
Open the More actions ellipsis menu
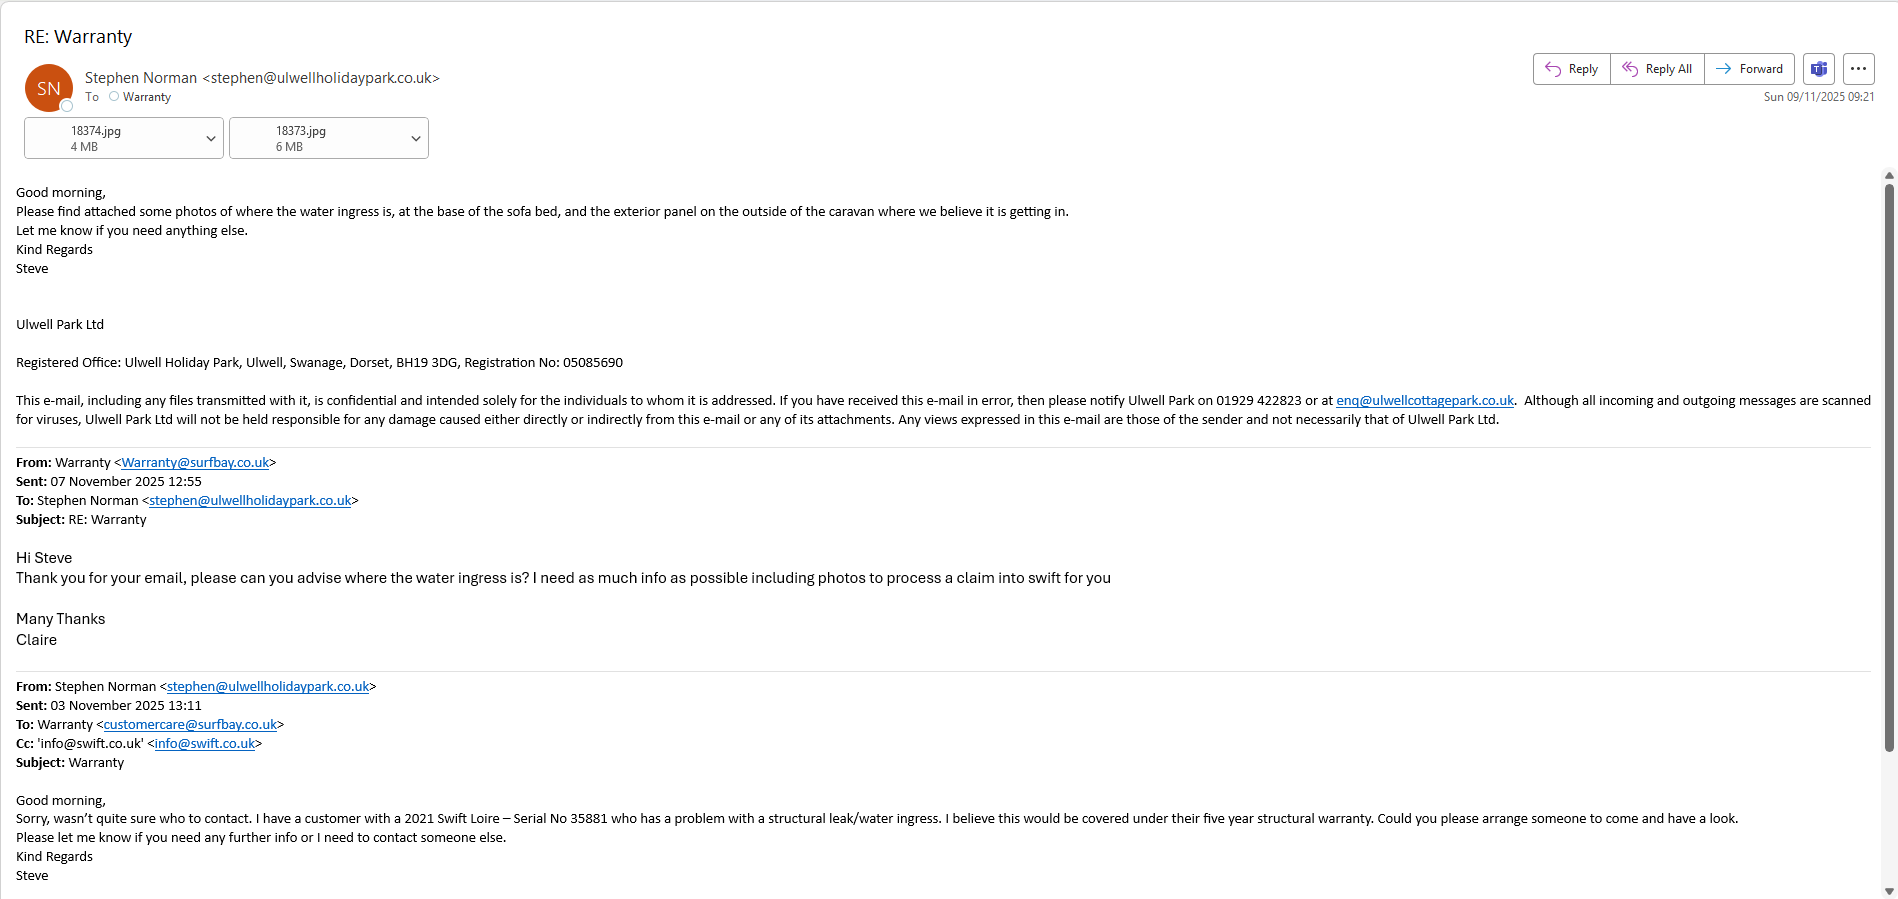coord(1858,69)
